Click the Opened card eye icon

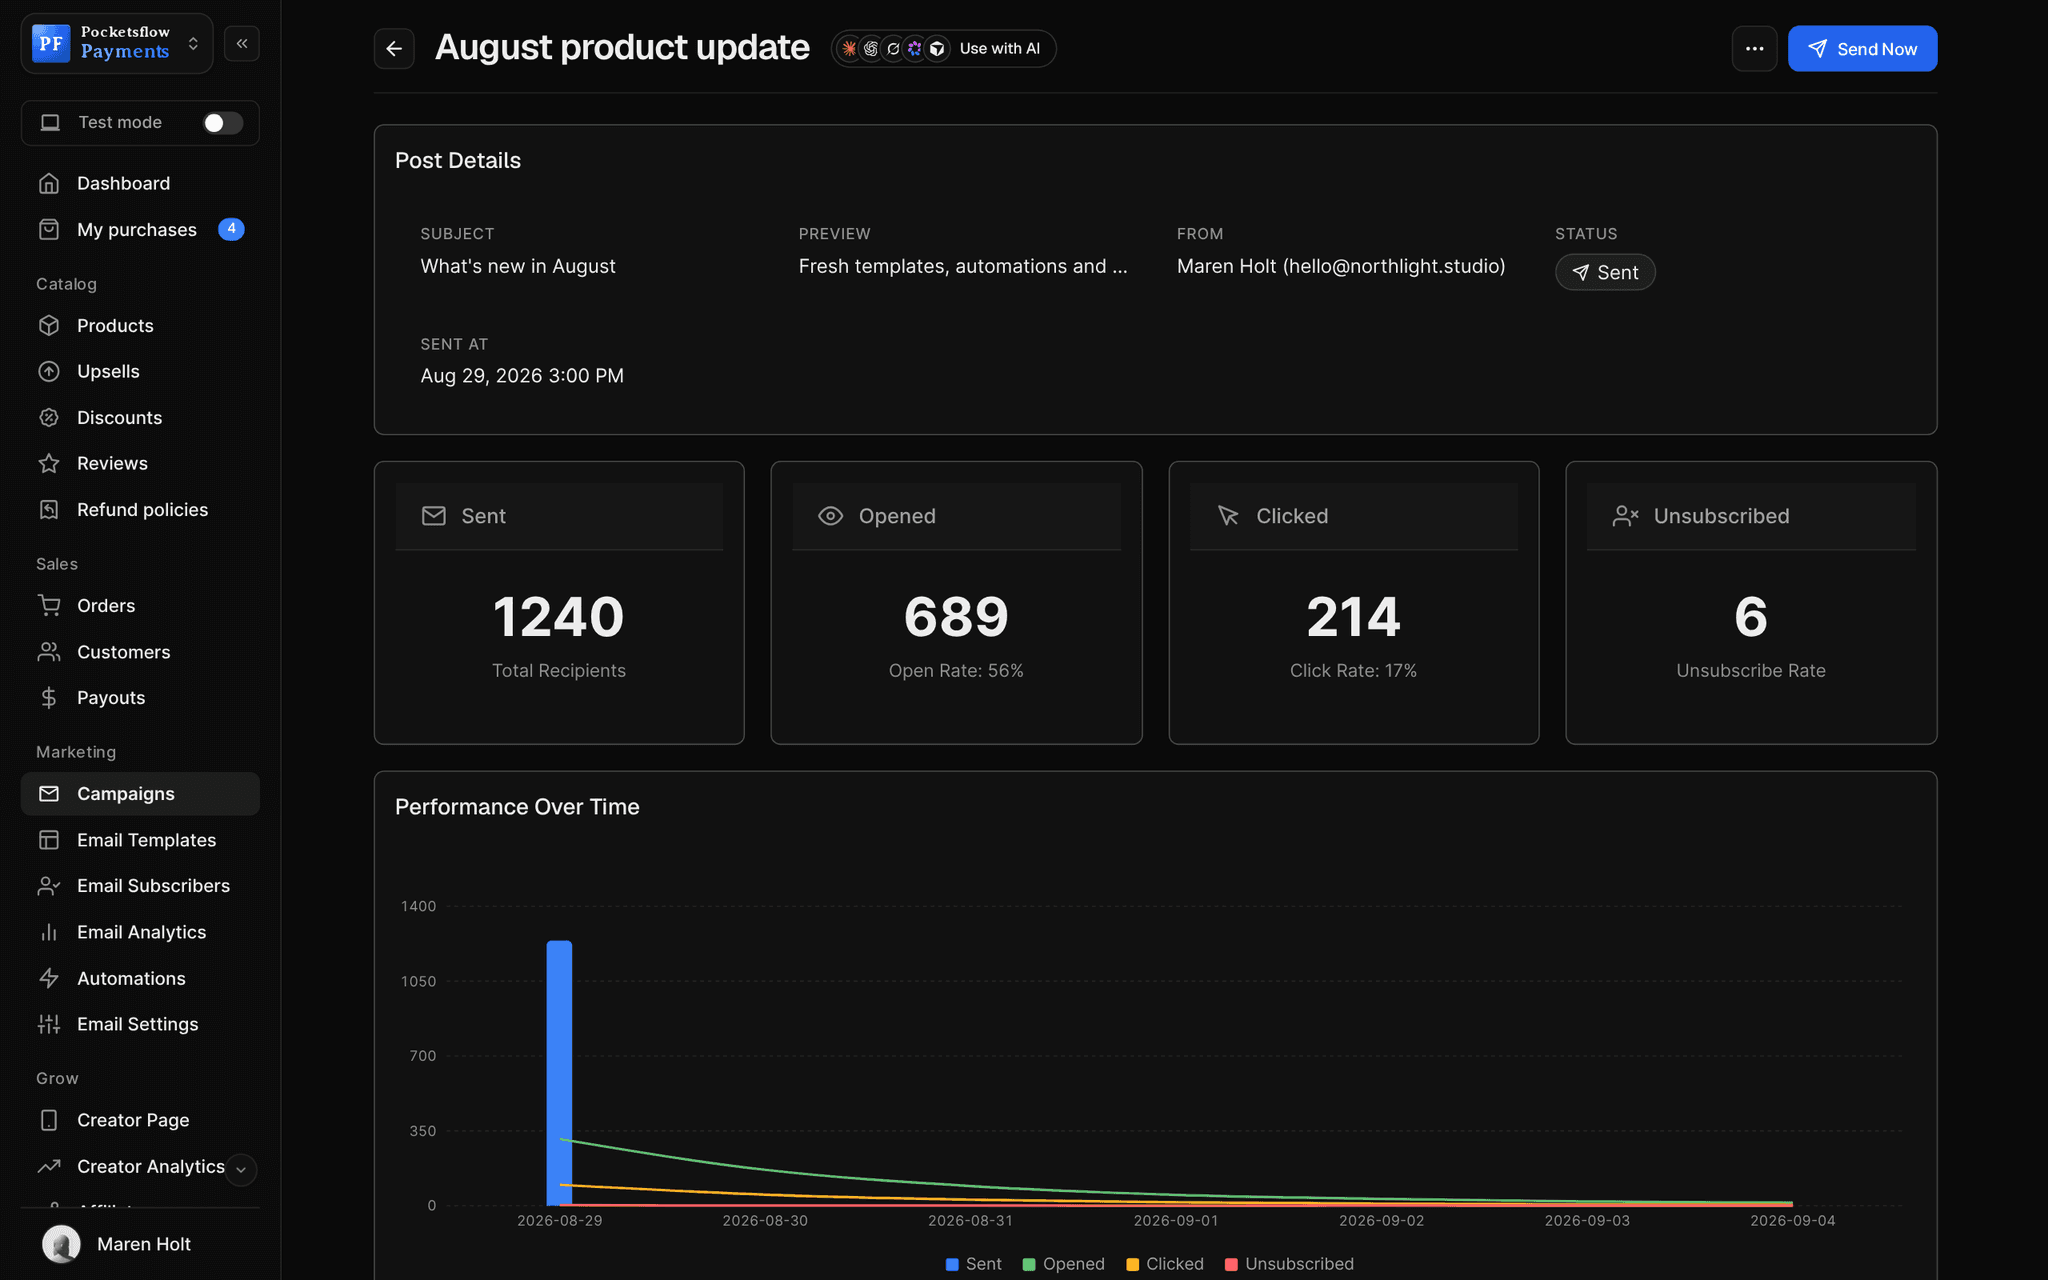[830, 516]
